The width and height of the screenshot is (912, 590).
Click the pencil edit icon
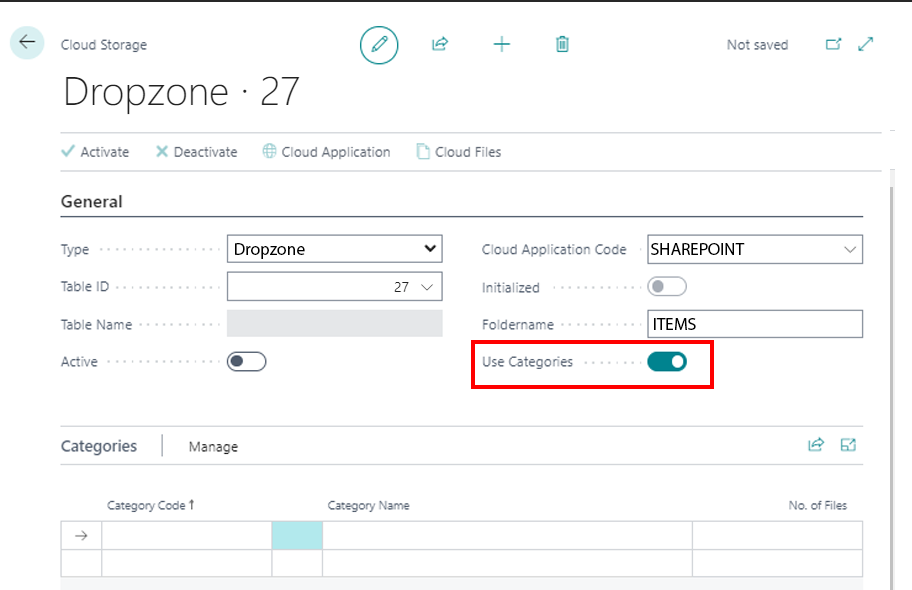click(x=379, y=45)
